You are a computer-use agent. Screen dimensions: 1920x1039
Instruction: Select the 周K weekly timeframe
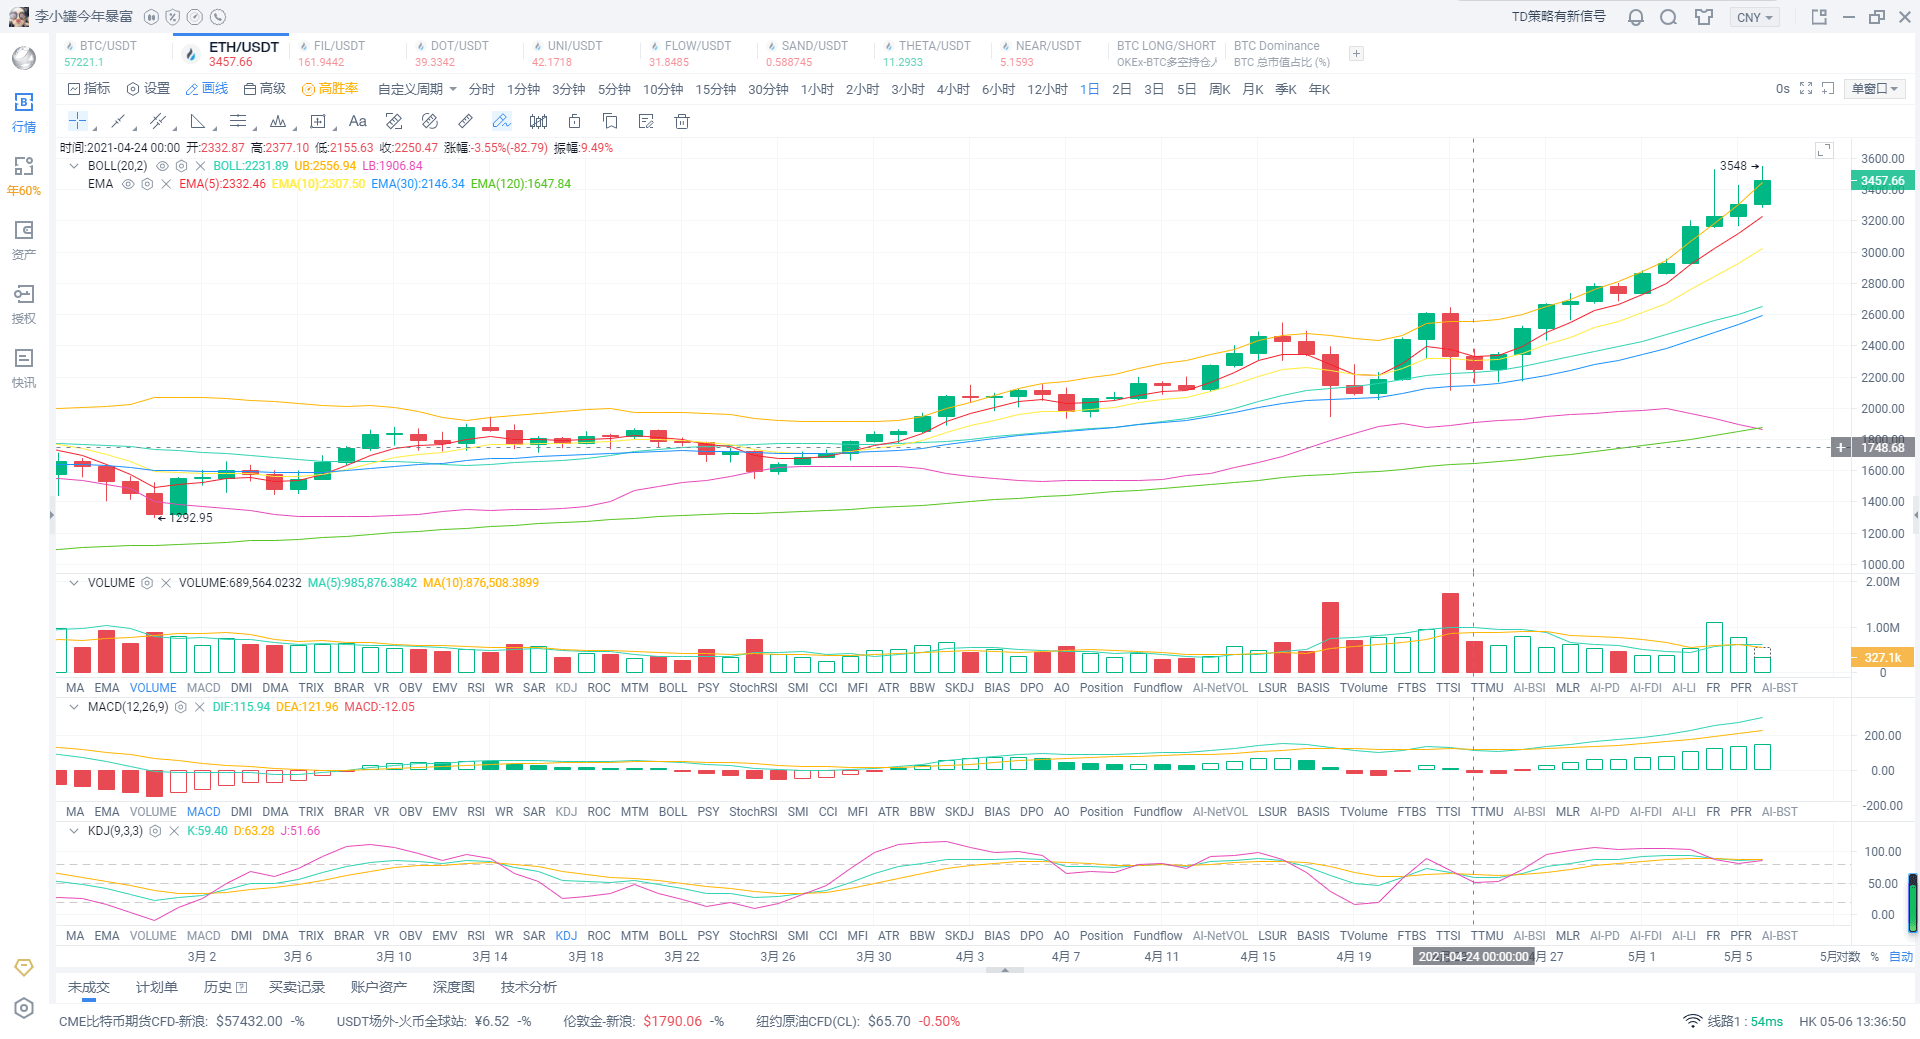(1220, 89)
